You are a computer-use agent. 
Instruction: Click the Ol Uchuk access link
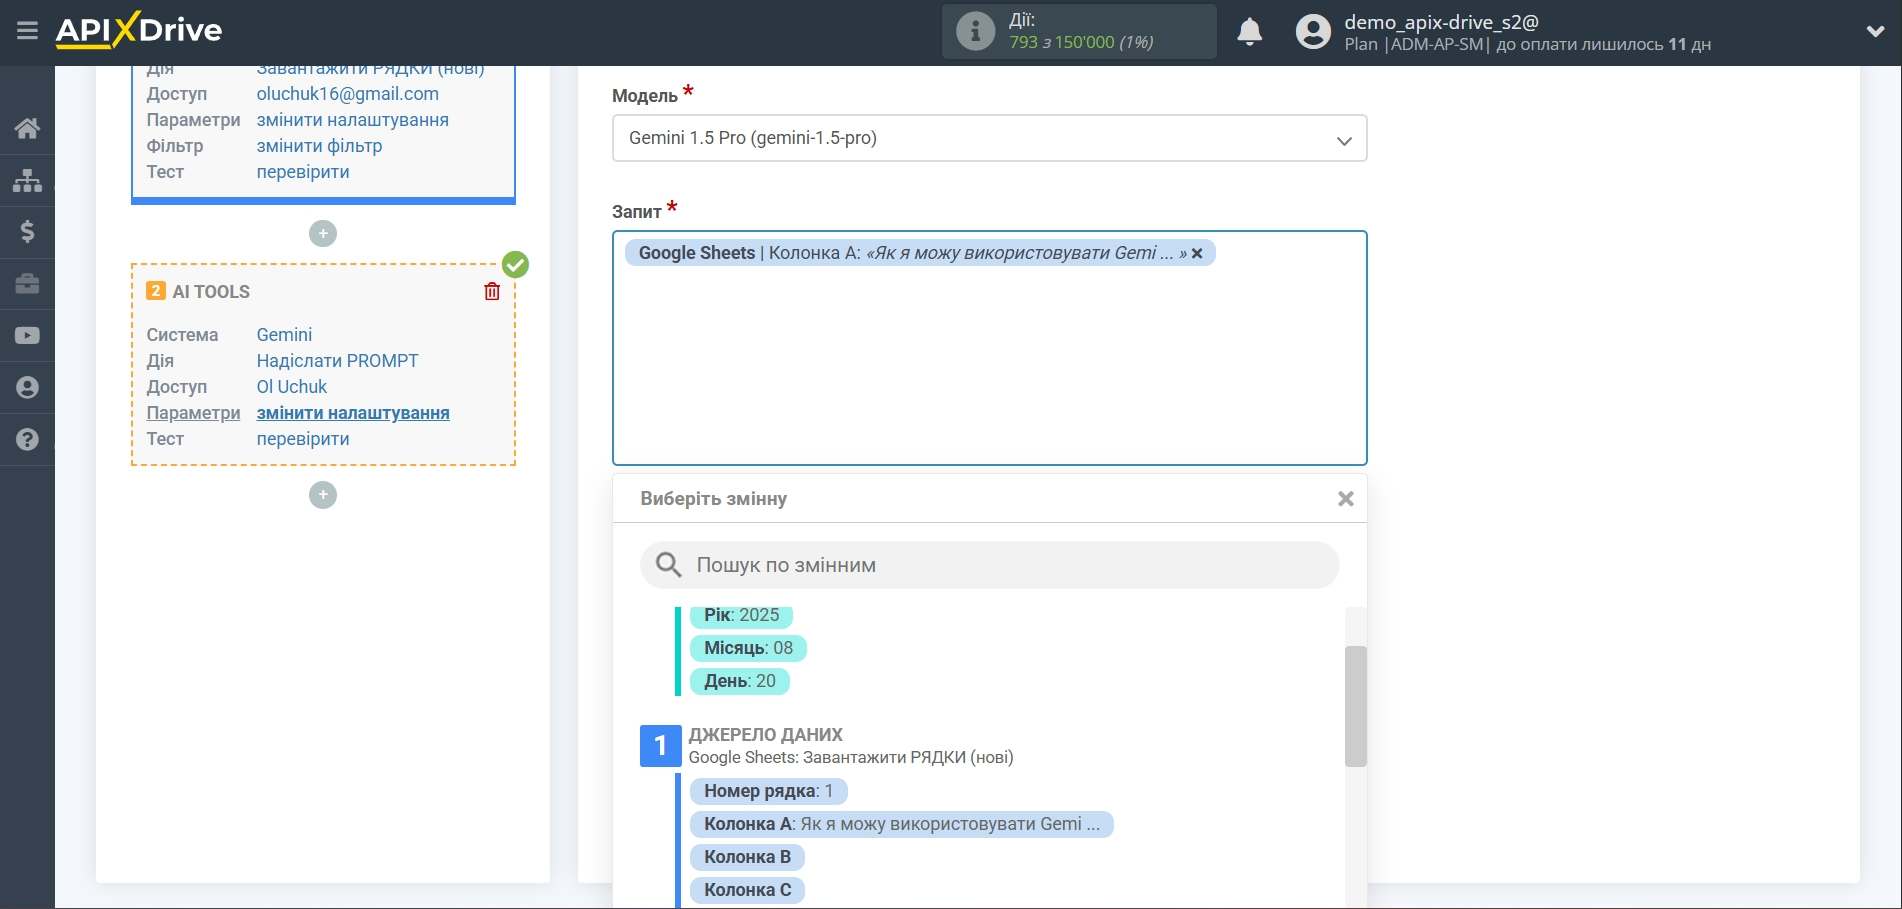point(292,387)
